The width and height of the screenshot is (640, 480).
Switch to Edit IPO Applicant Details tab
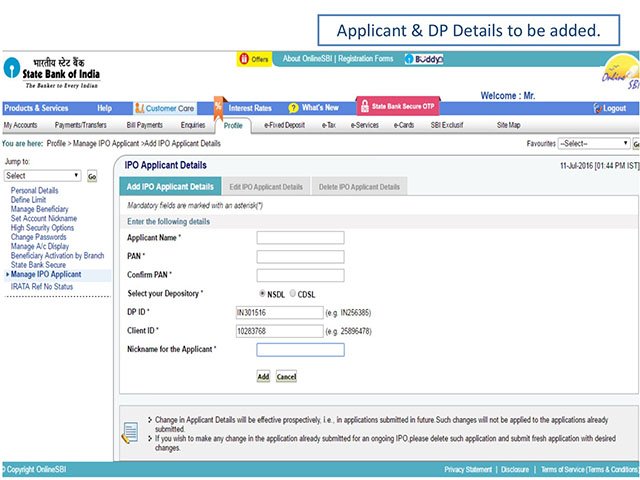266,187
